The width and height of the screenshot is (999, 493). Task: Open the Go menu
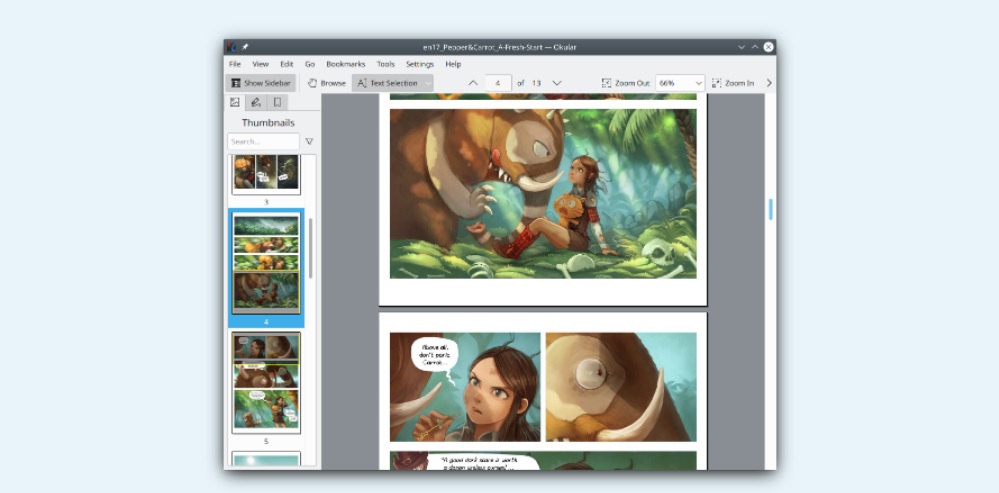[310, 64]
